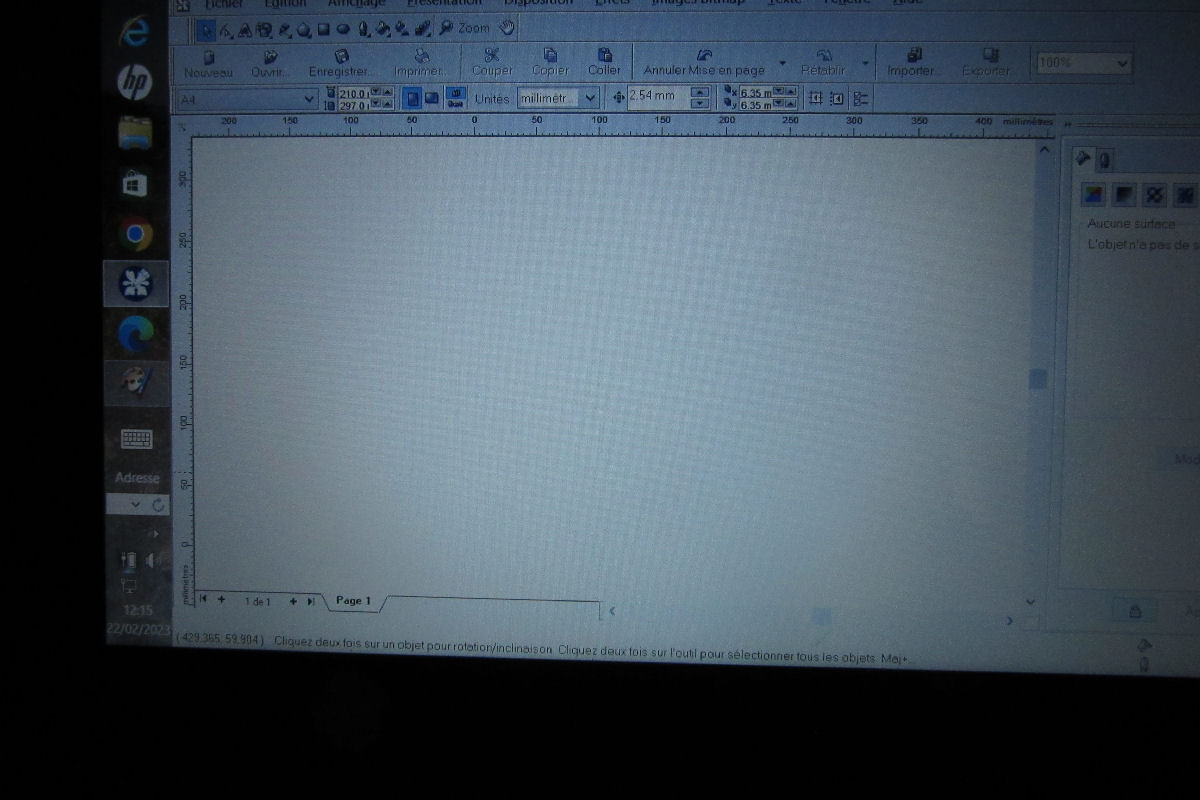Image resolution: width=1200 pixels, height=800 pixels.
Task: Select the Pick (arrow) tool
Action: [205, 29]
